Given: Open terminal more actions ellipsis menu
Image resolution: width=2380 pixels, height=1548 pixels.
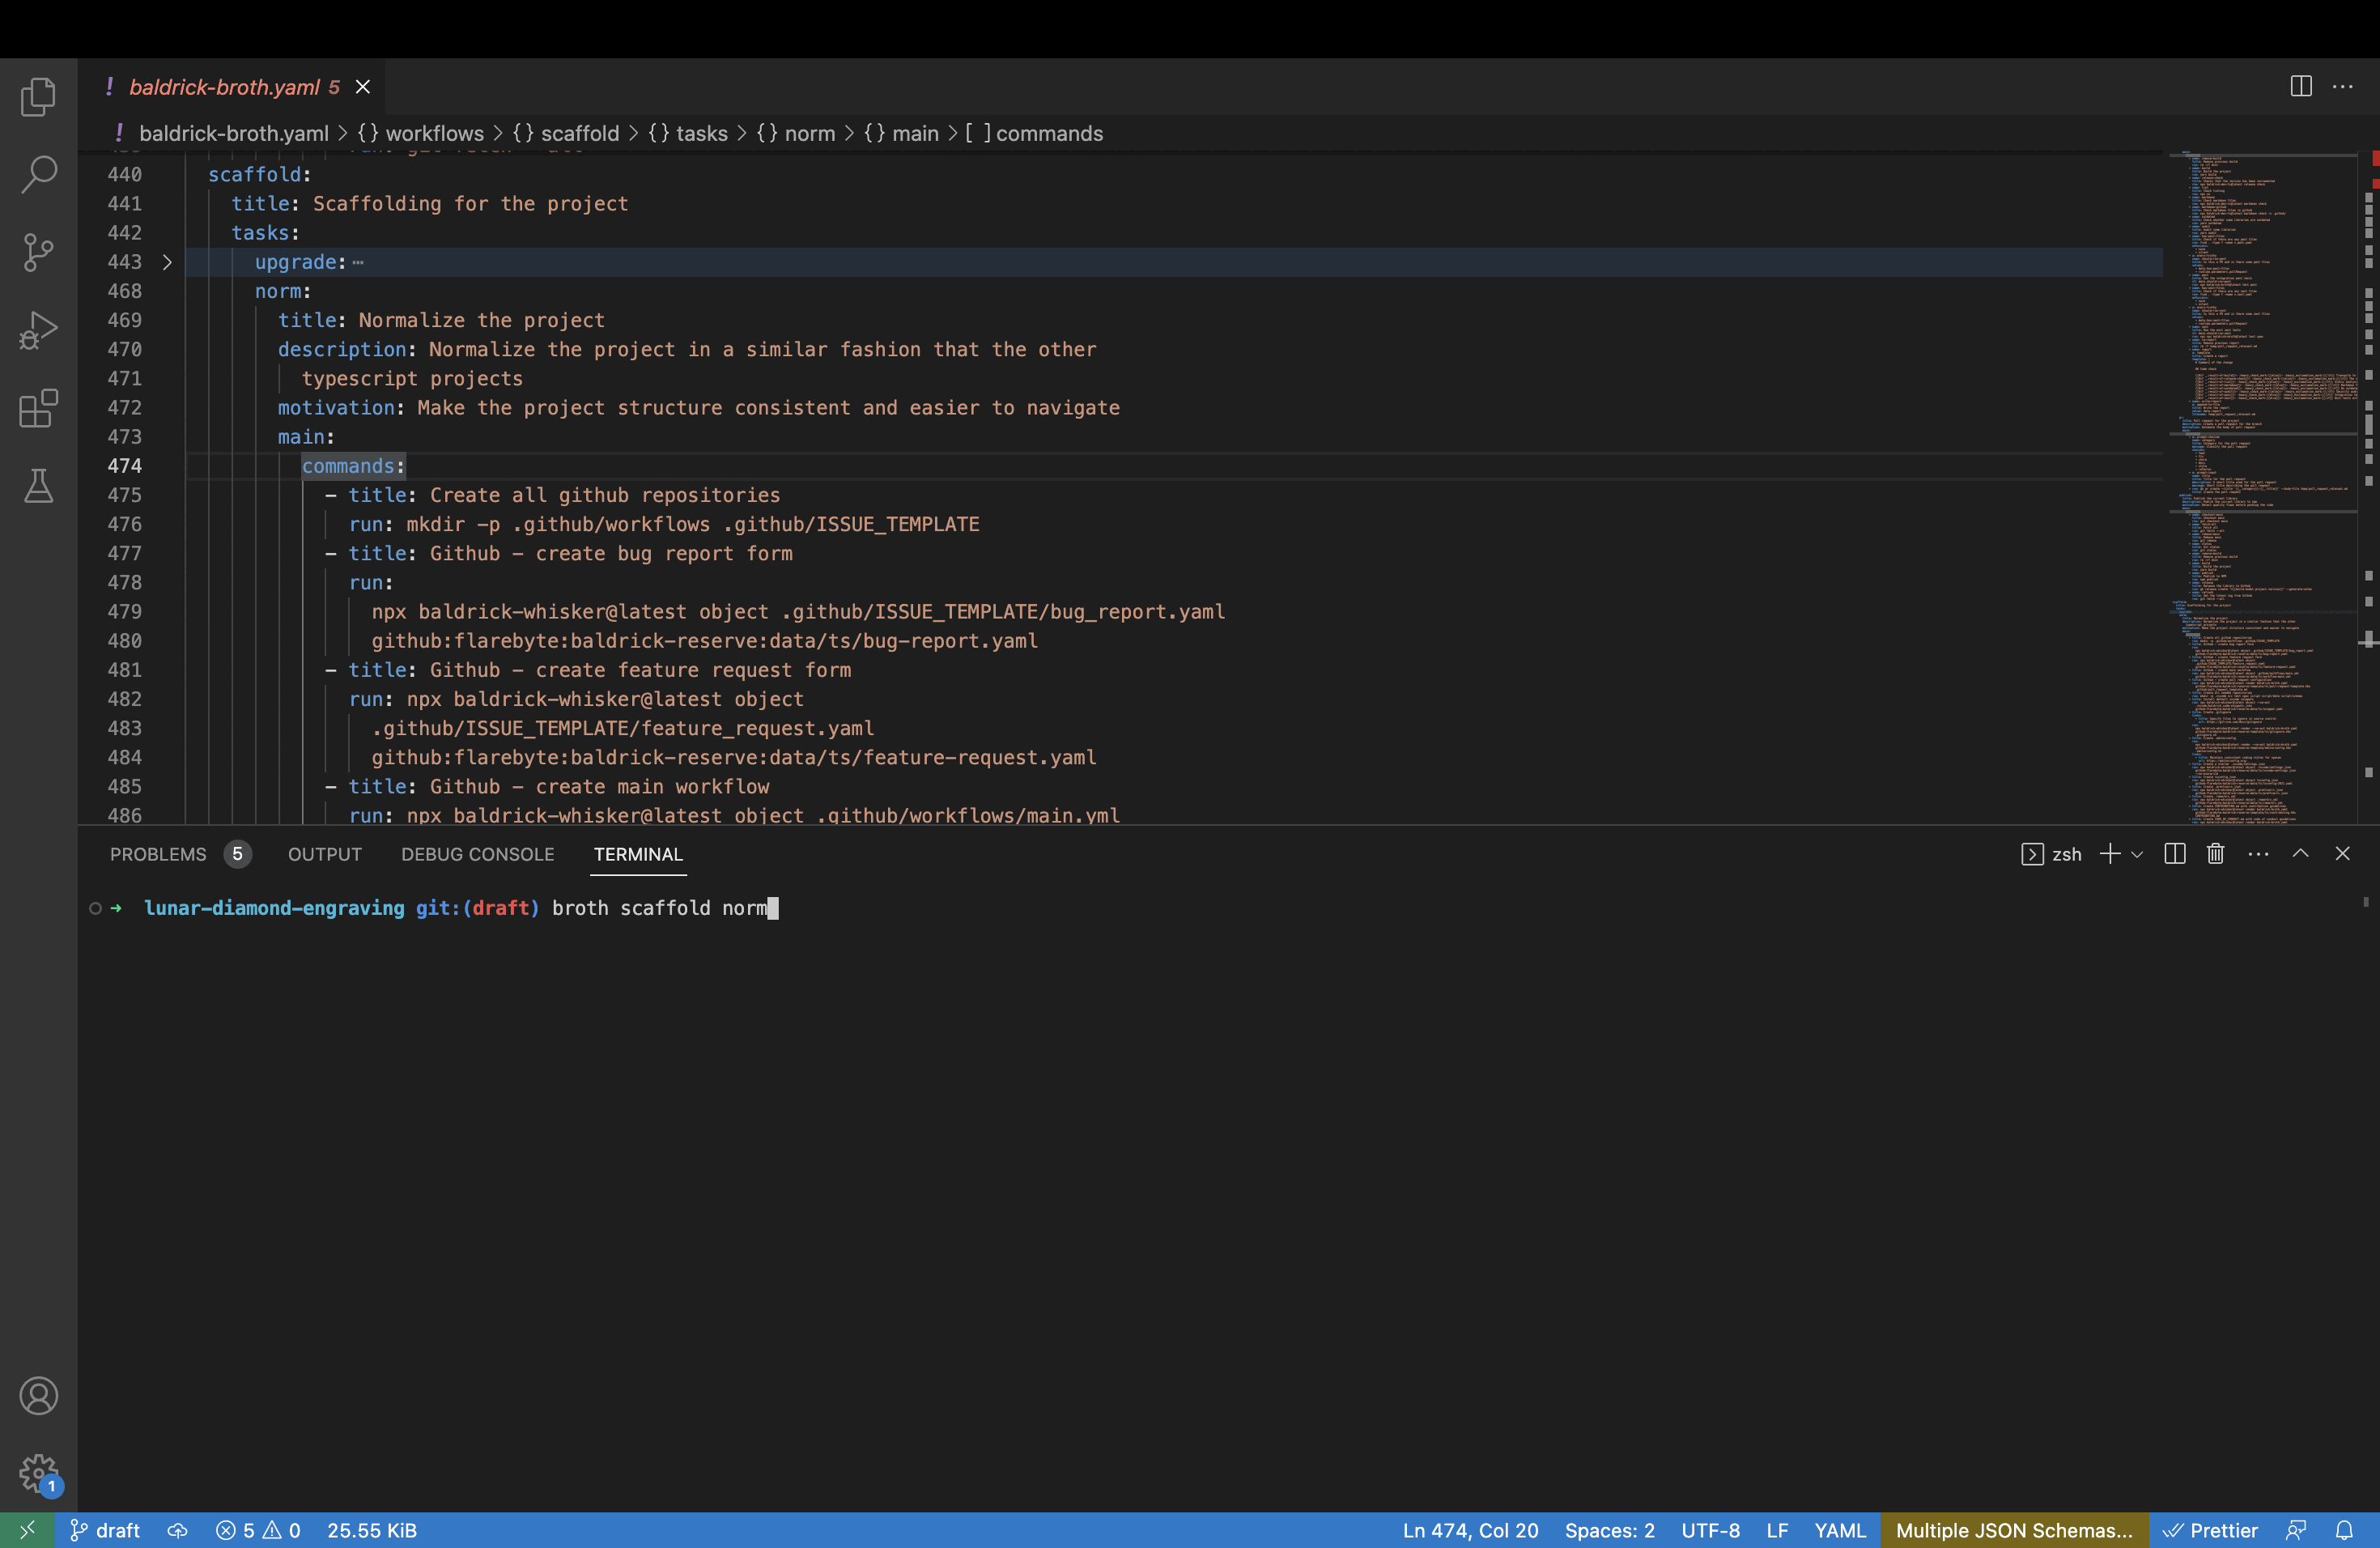Looking at the screenshot, I should (2258, 854).
